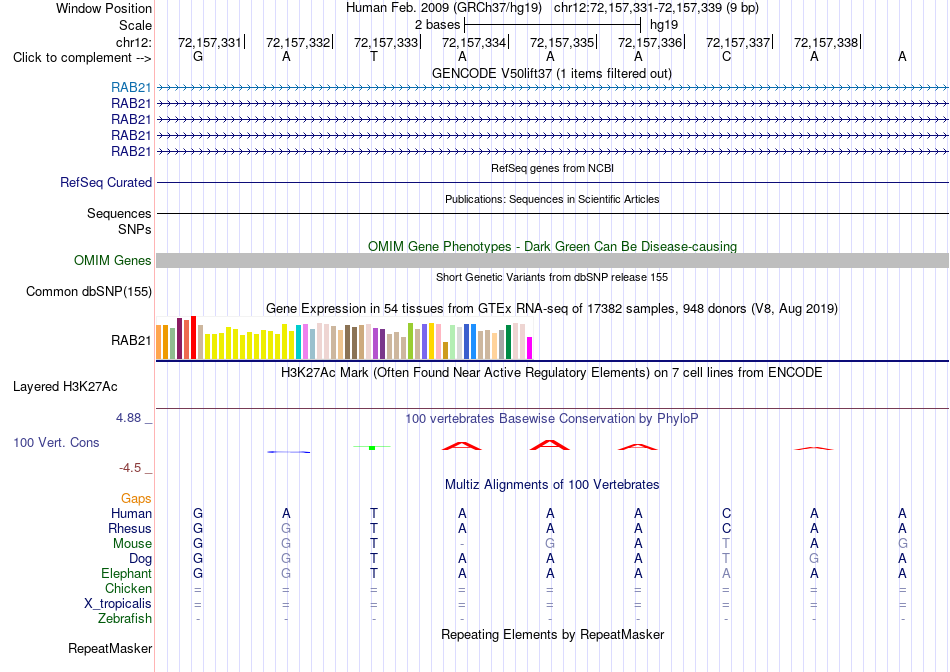This screenshot has width=950, height=672.
Task: Click the Human species label
Action: (131, 513)
